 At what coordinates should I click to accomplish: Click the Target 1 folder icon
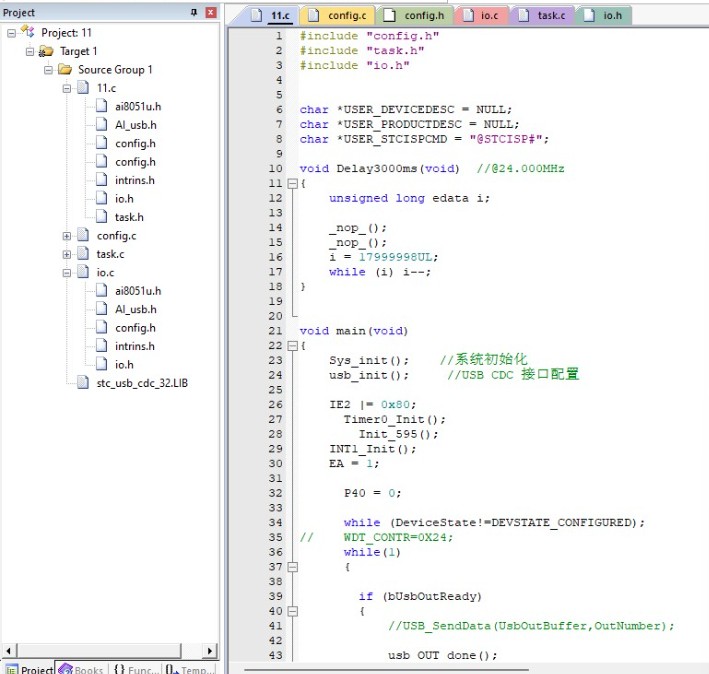(46, 52)
